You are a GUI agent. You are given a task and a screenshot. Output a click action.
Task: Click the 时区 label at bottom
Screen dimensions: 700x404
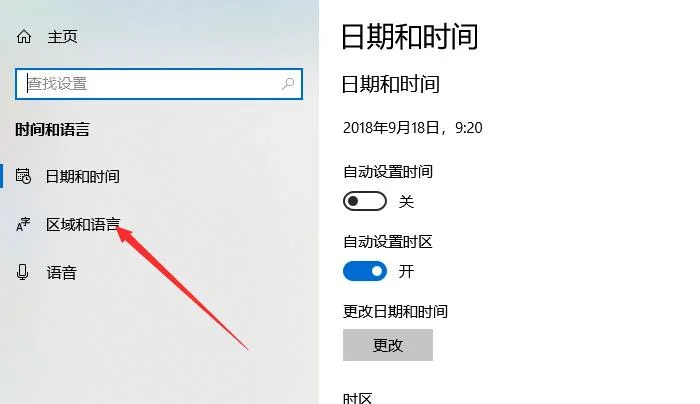357,398
